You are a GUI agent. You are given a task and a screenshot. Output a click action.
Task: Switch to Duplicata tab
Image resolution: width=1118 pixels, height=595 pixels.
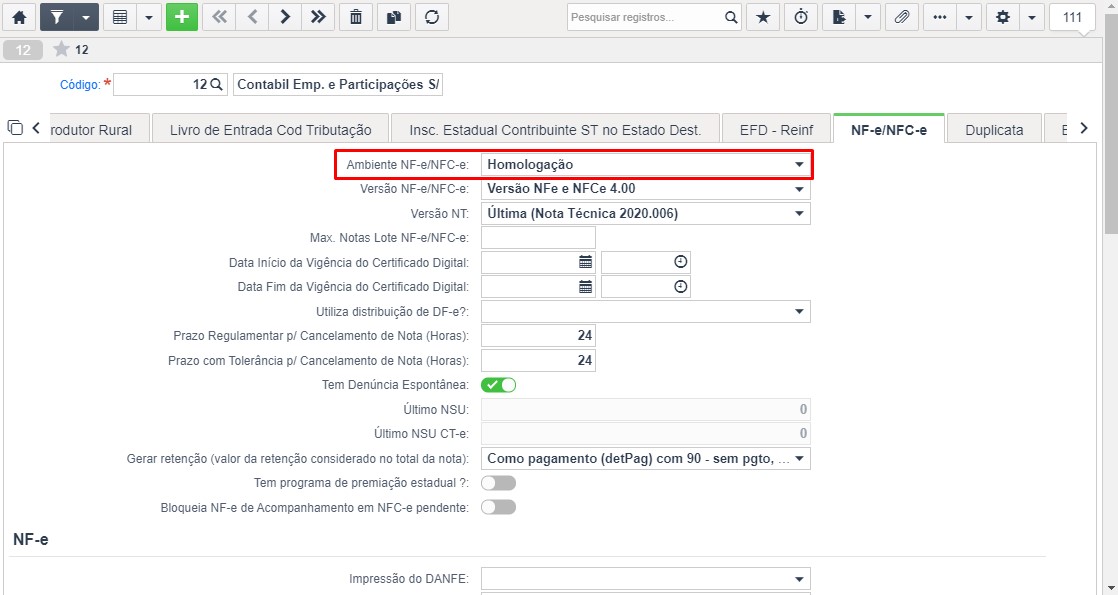[x=994, y=130]
